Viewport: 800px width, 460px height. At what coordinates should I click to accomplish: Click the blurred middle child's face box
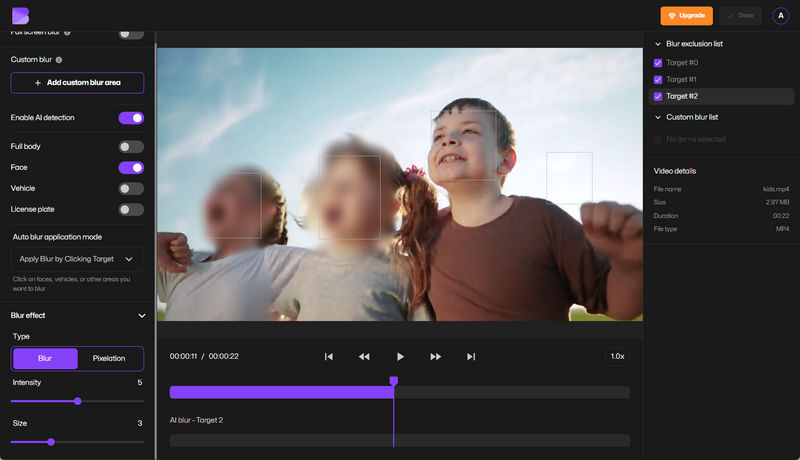click(350, 197)
